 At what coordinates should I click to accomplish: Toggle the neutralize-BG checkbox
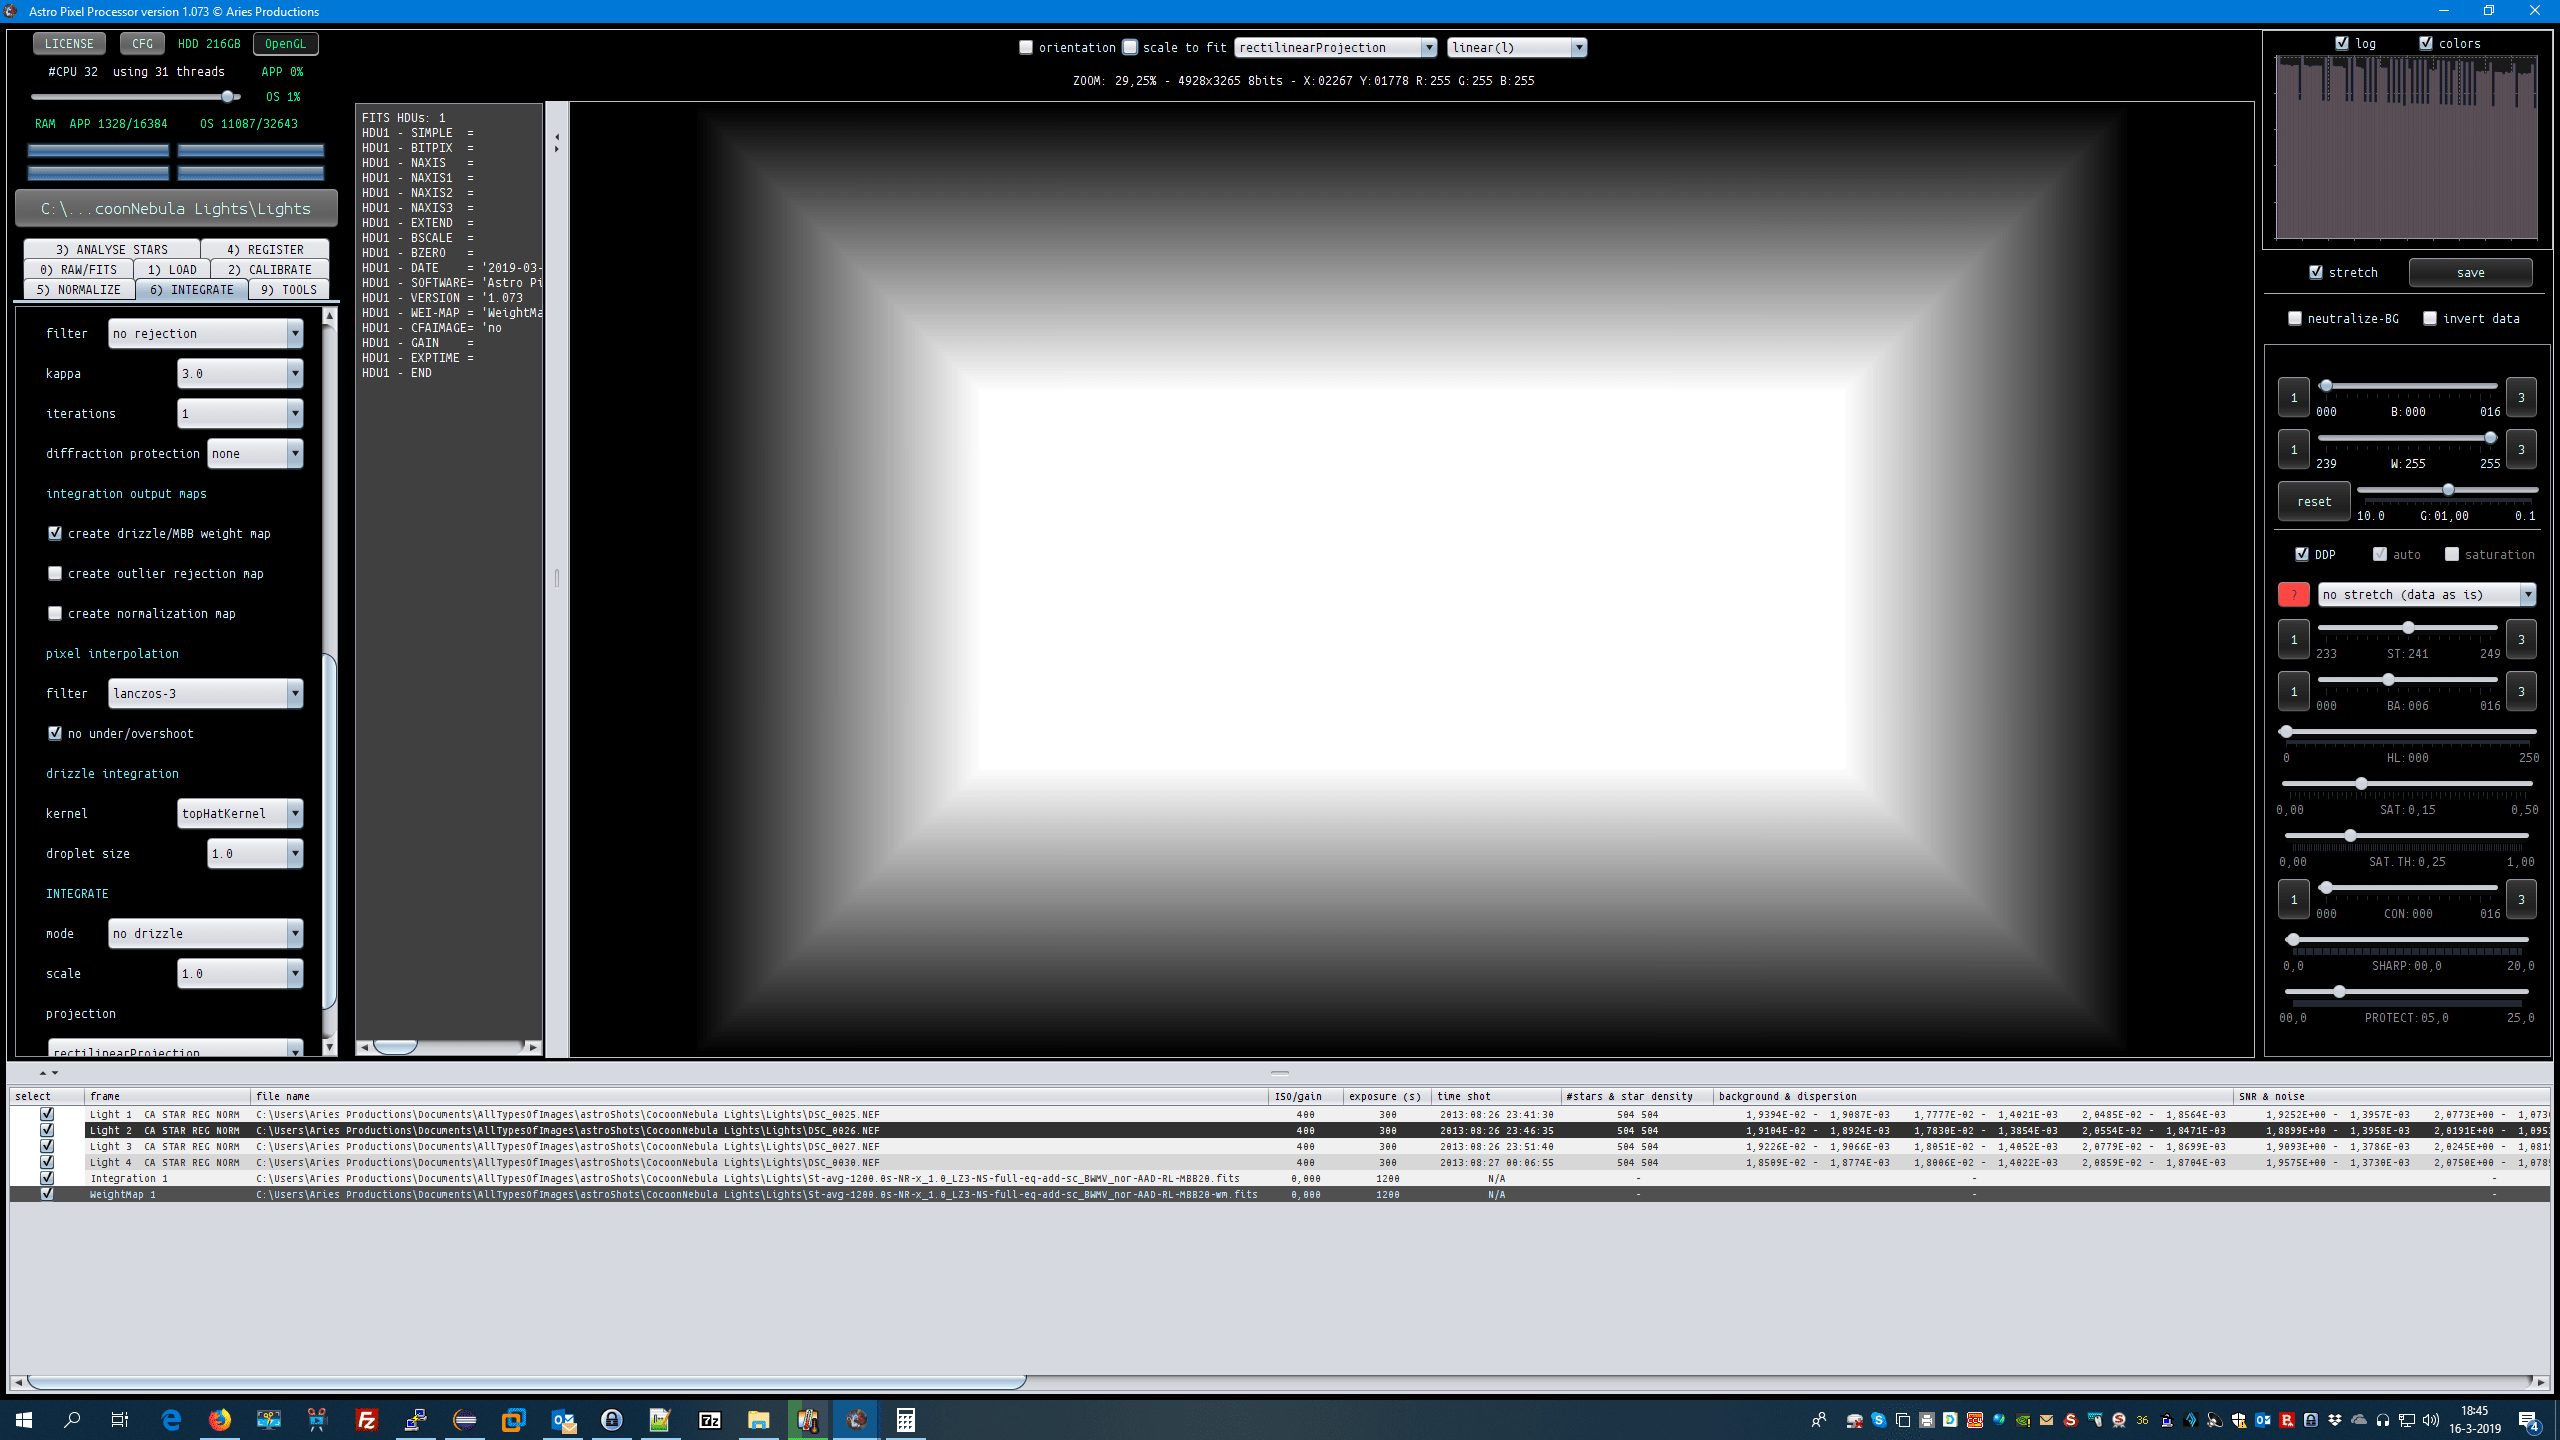click(x=2295, y=318)
